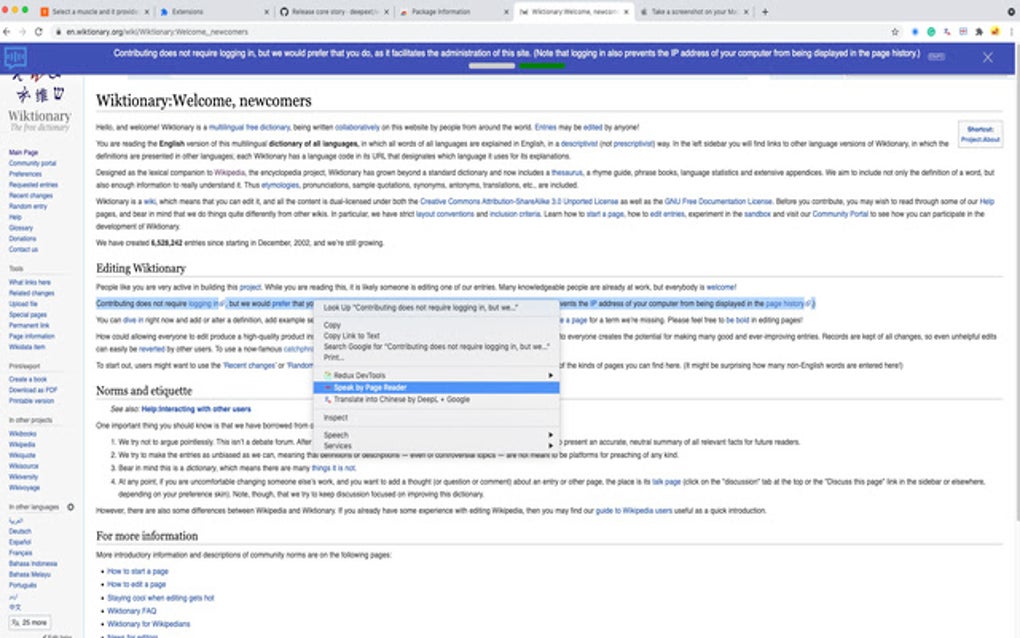1020x638 pixels.
Task: Switch to 'Select a muscle' tab
Action: click(94, 12)
